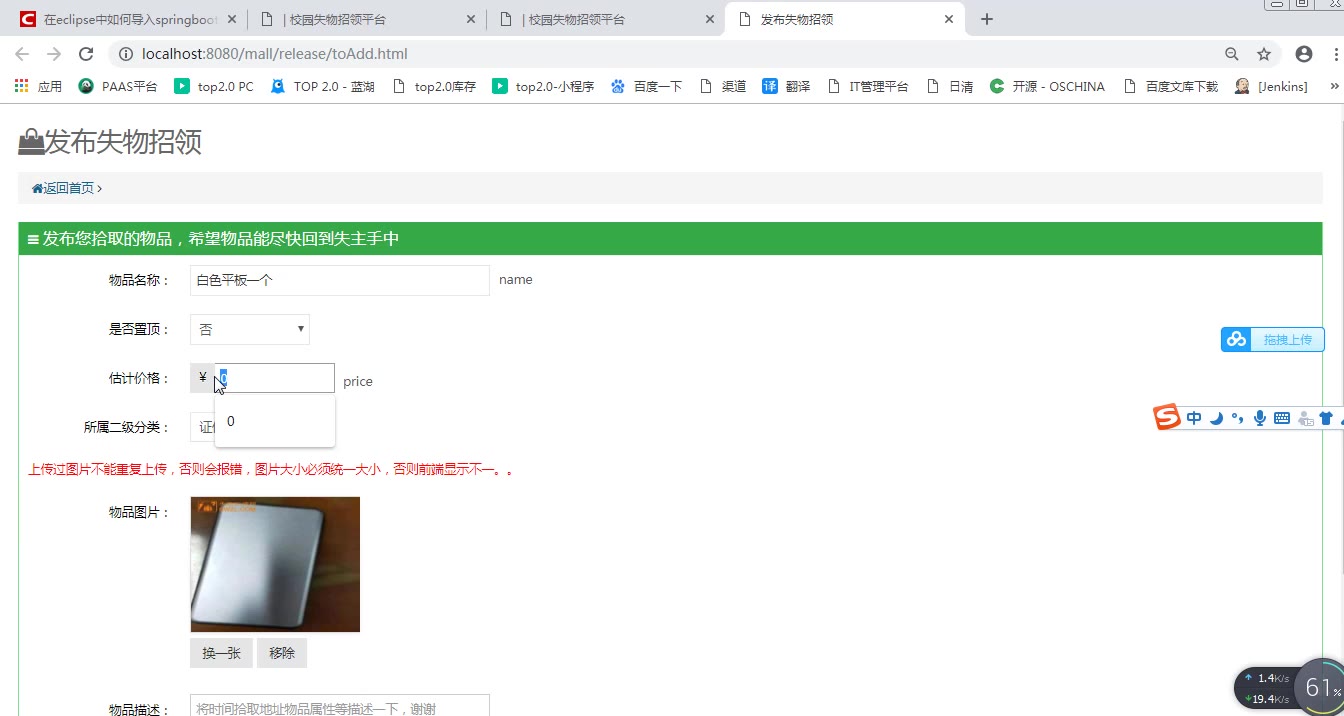
Task: Close the 发布失物招领 tab
Action: coord(949,19)
